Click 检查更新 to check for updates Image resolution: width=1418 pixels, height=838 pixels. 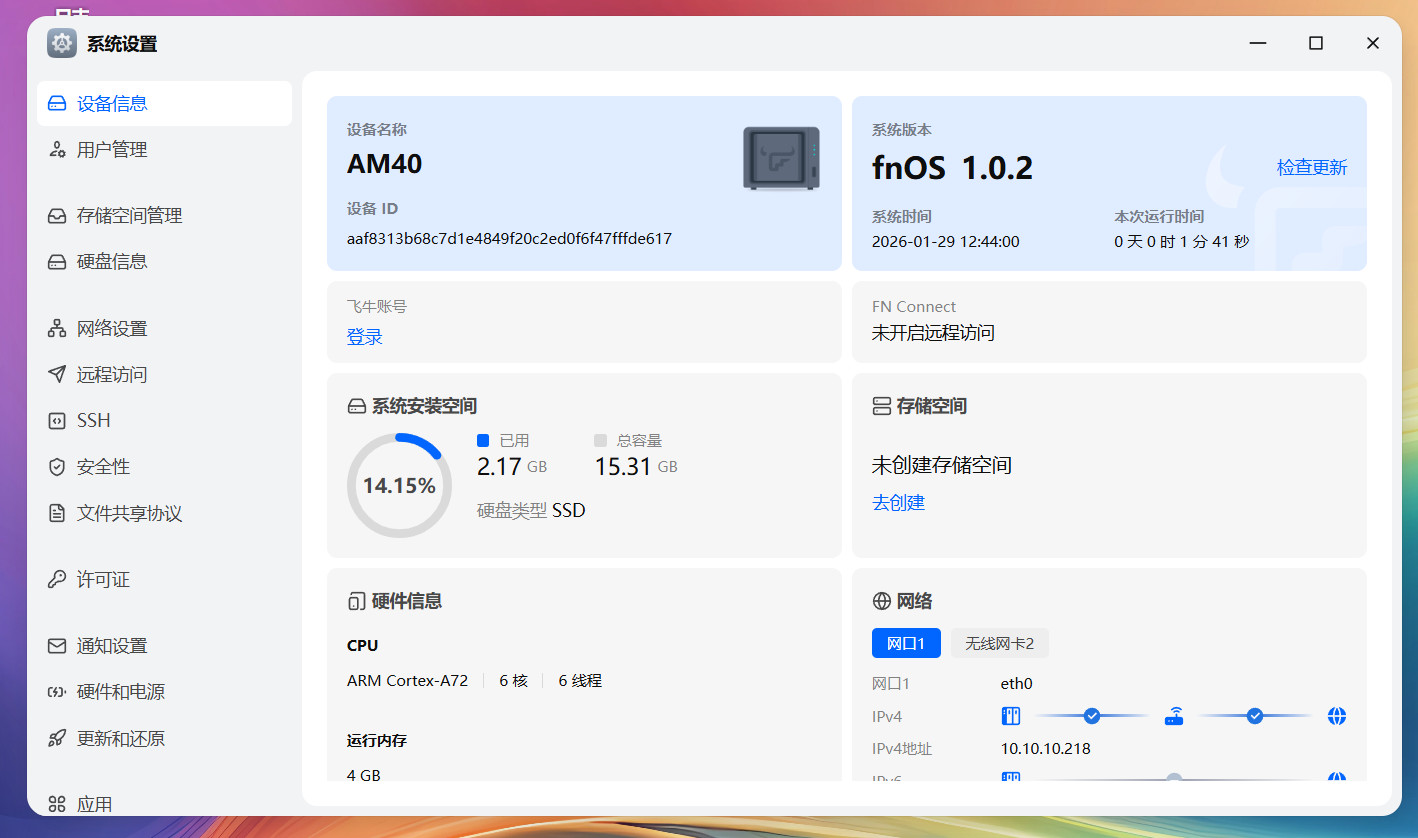[1311, 168]
